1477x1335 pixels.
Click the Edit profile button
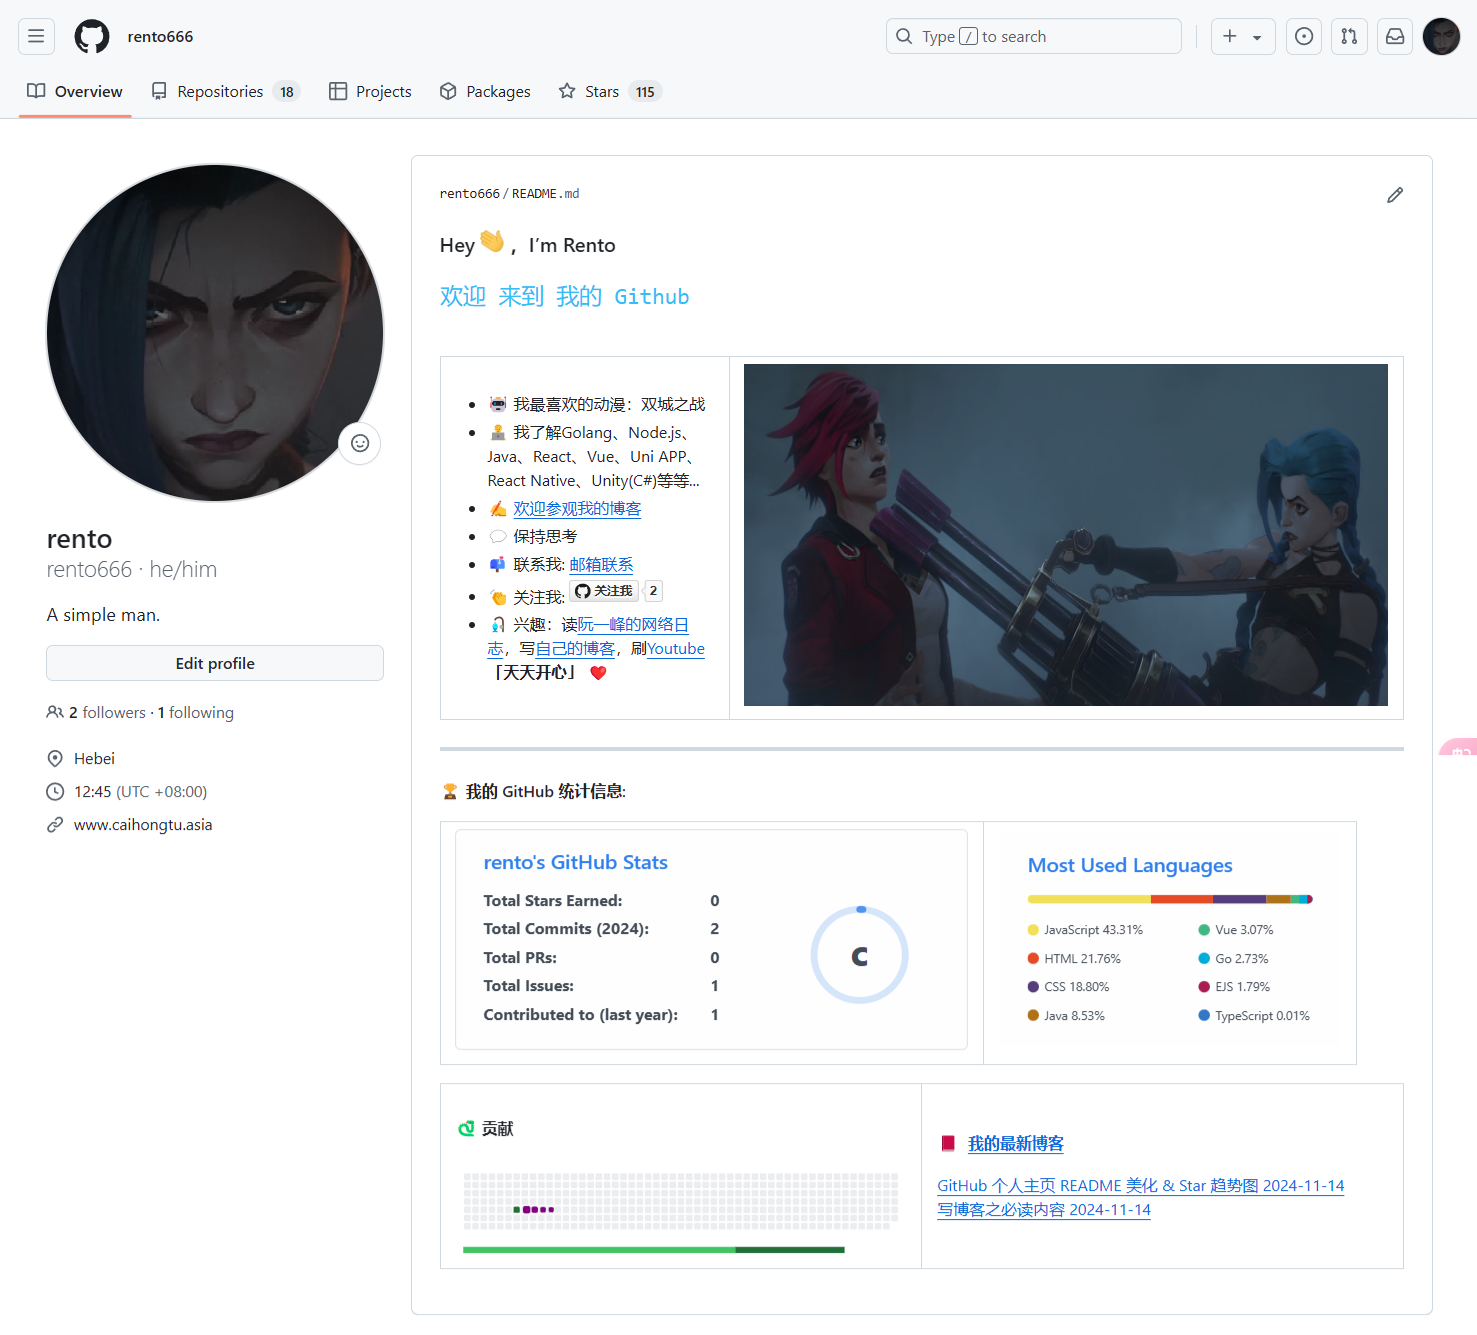coord(215,663)
